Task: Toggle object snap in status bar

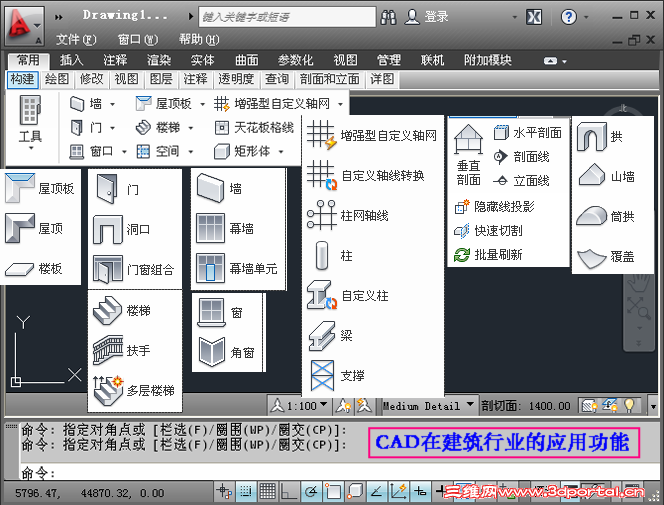Action: [333, 491]
